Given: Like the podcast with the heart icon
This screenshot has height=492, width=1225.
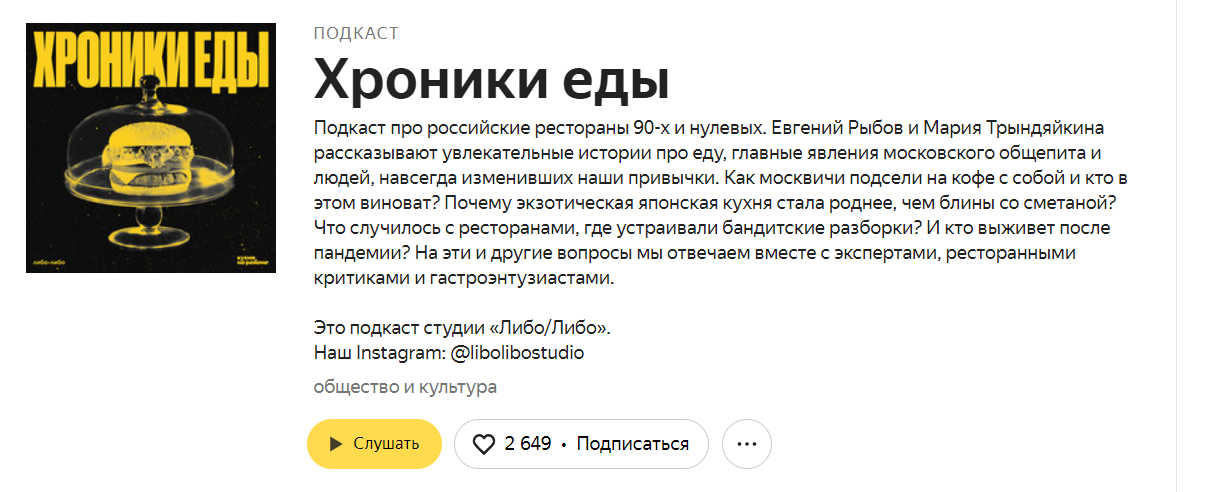Looking at the screenshot, I should pos(484,444).
